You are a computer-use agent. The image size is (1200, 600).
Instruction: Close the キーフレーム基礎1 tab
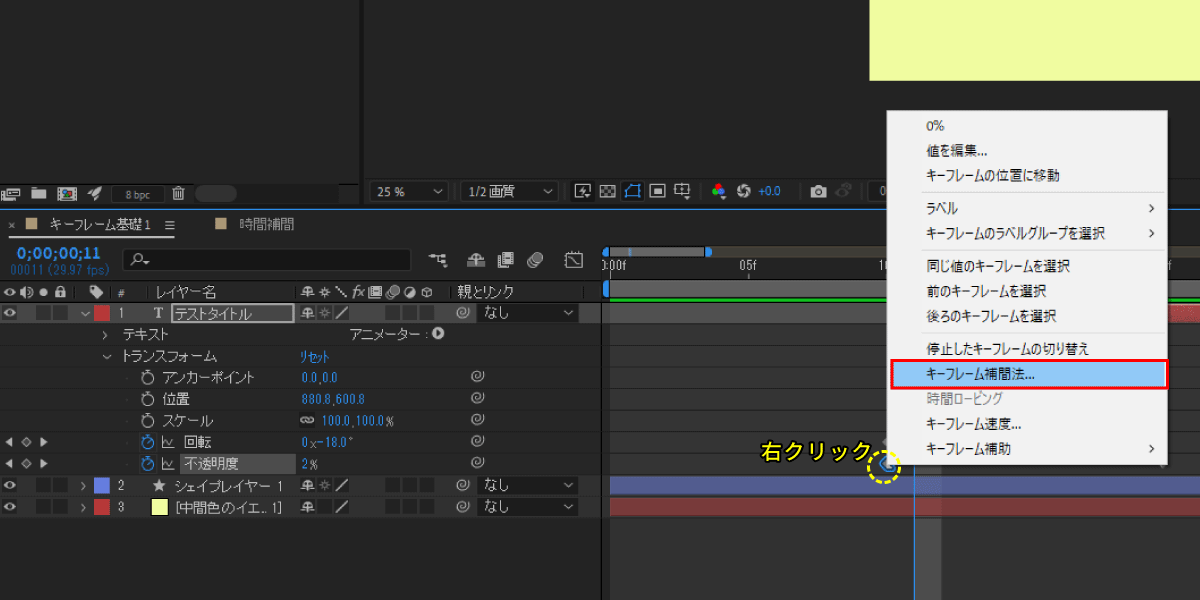[11, 225]
